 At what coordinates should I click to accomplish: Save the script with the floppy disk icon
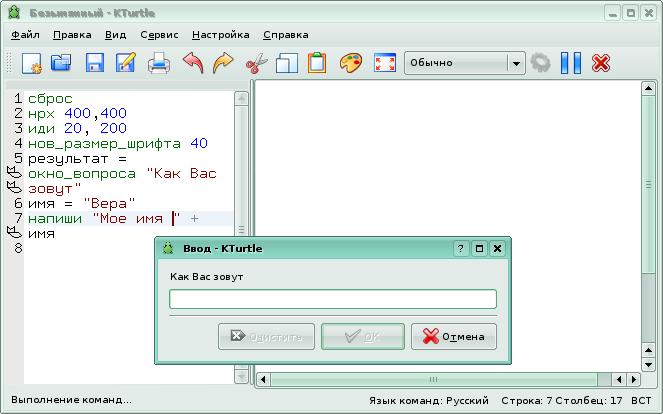tap(95, 63)
